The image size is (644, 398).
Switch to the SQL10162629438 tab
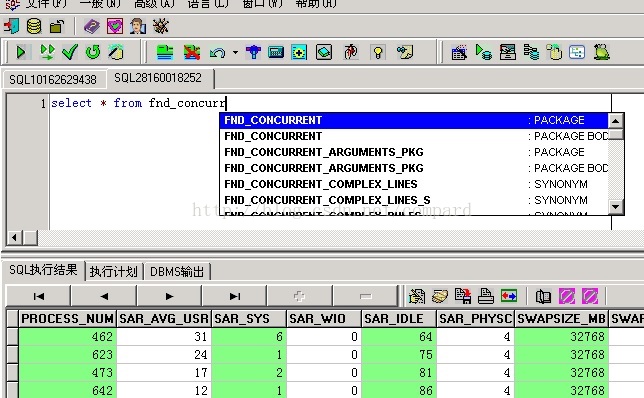(x=53, y=79)
